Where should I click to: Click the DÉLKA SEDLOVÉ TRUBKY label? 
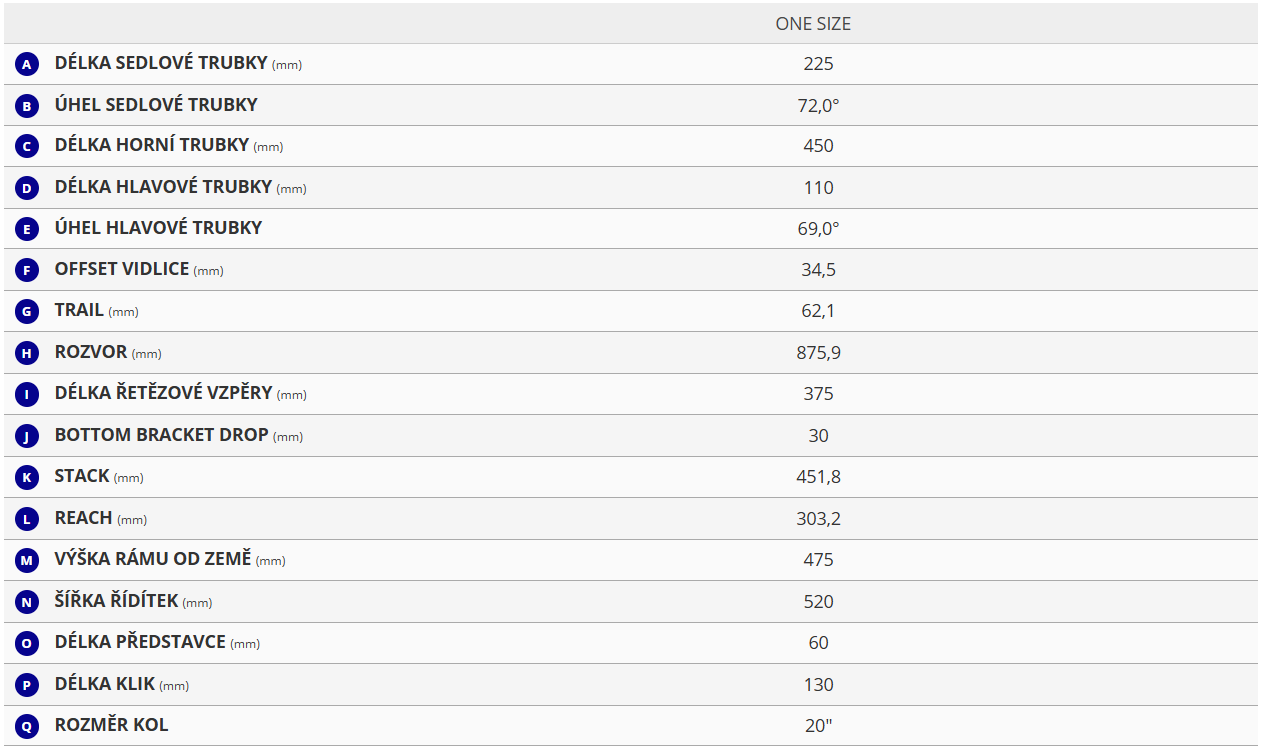coord(161,63)
